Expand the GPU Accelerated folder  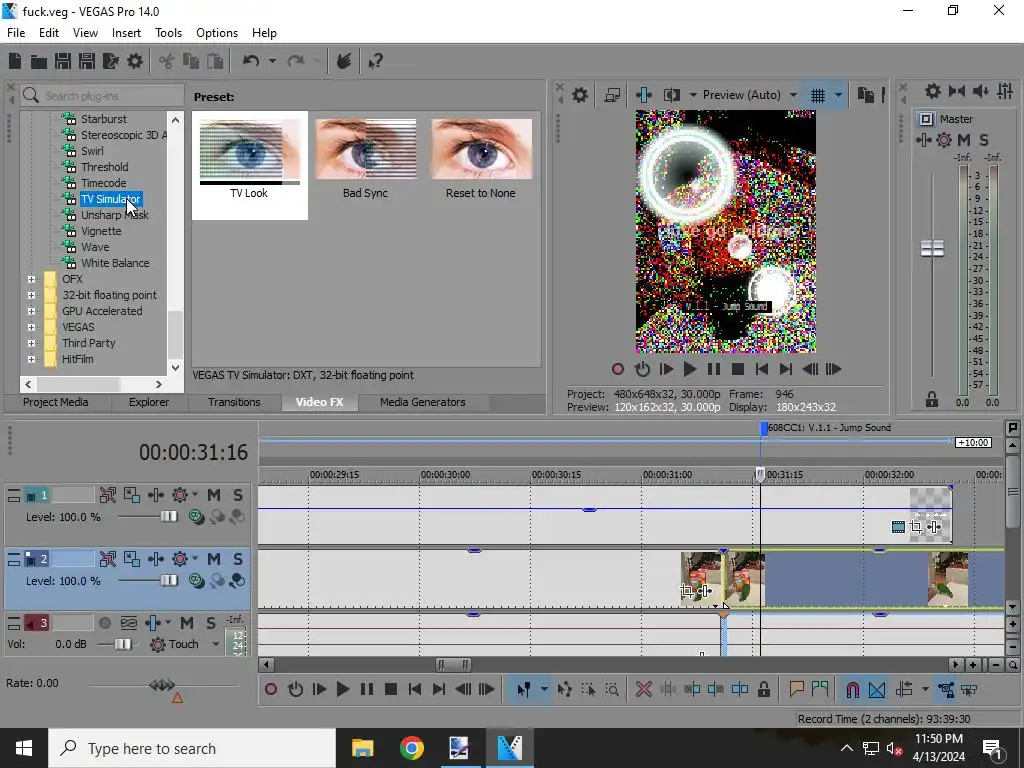click(31, 311)
